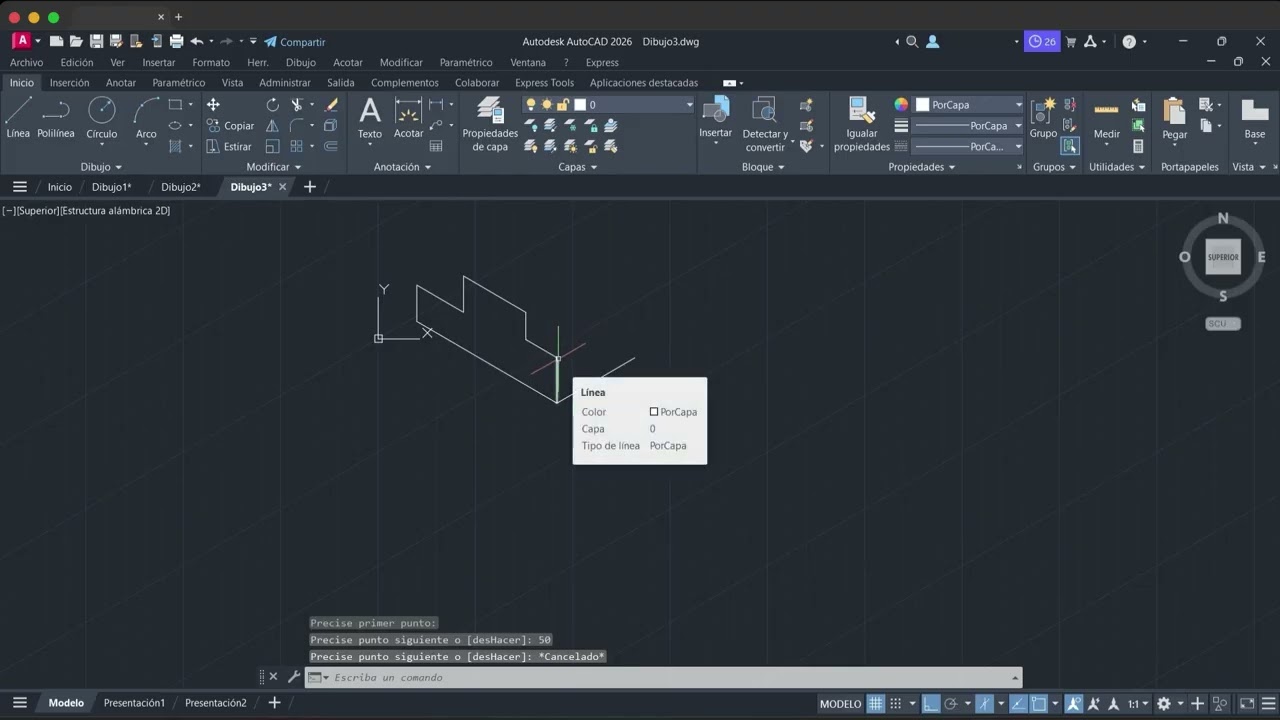
Task: Open the Autodesk App Store cart icon
Action: click(1071, 42)
